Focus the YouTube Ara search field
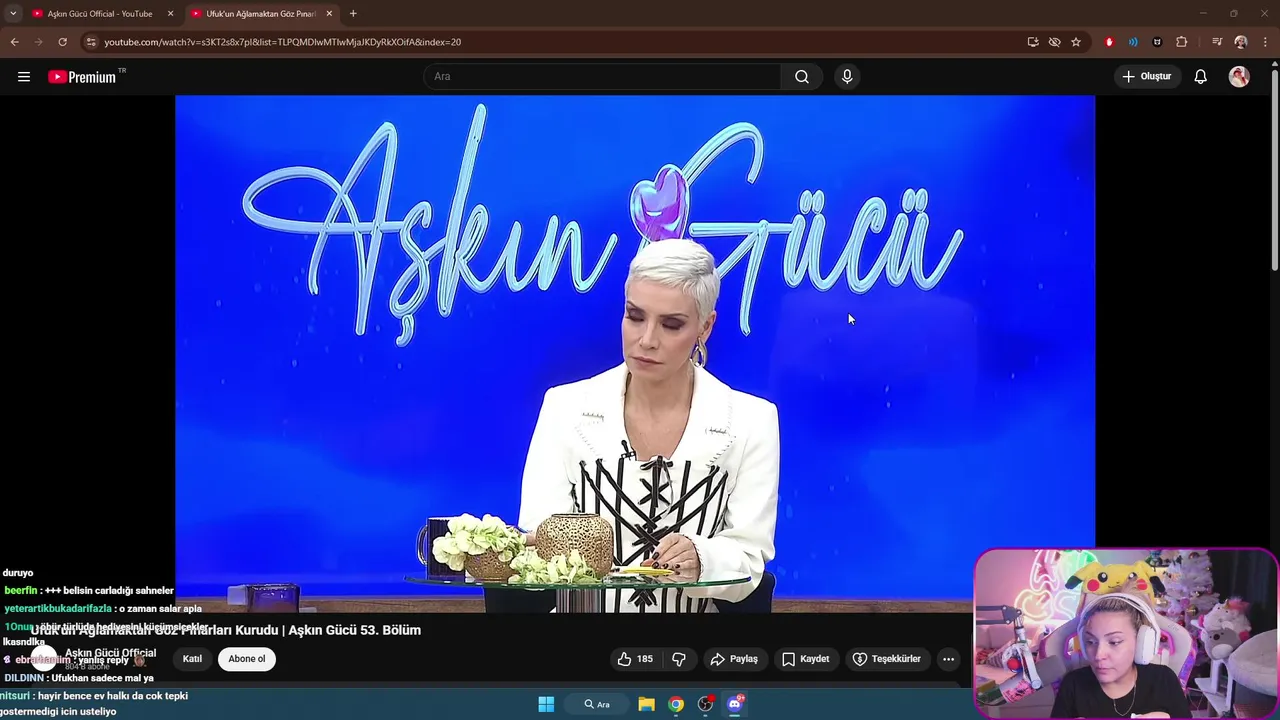 603,77
